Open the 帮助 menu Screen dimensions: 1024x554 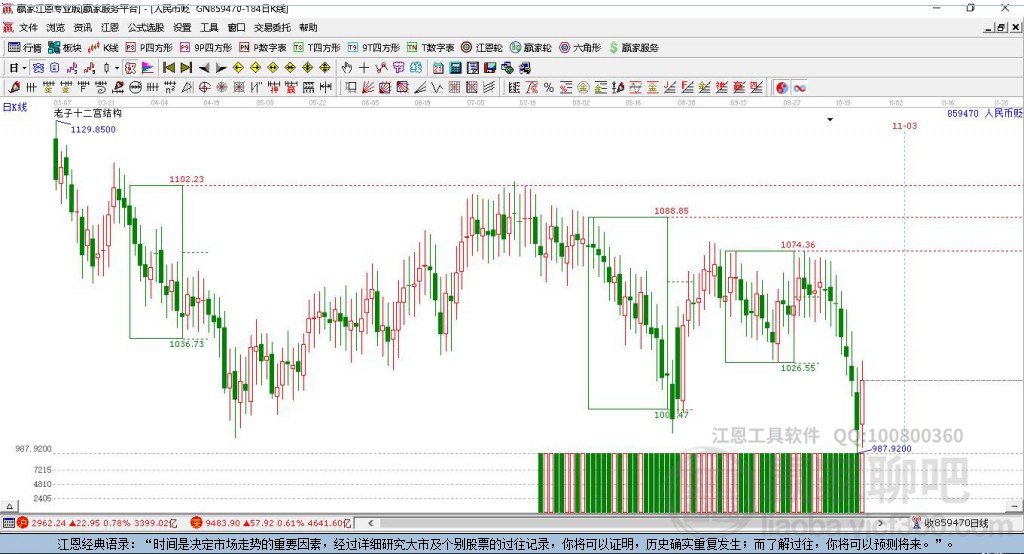[x=308, y=27]
